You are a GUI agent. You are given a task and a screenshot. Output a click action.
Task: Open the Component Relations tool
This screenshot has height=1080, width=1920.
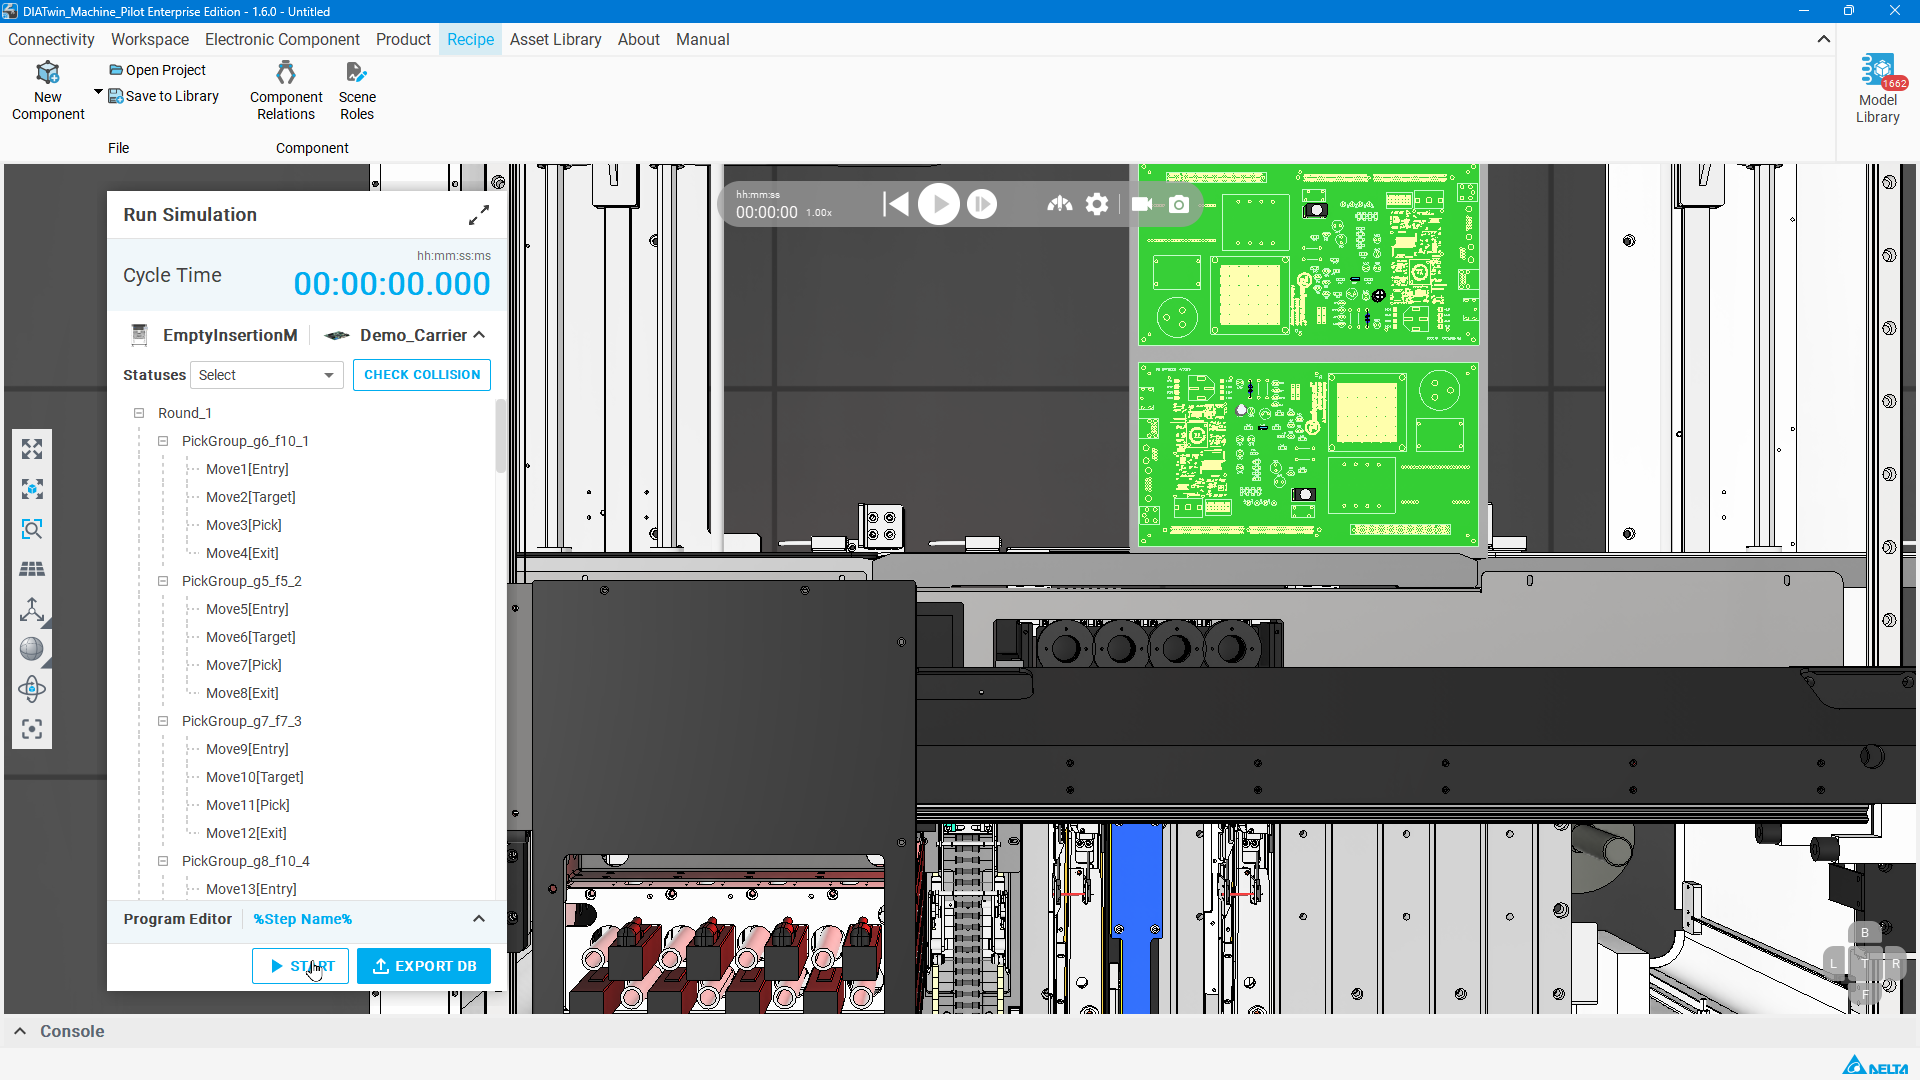pos(286,91)
